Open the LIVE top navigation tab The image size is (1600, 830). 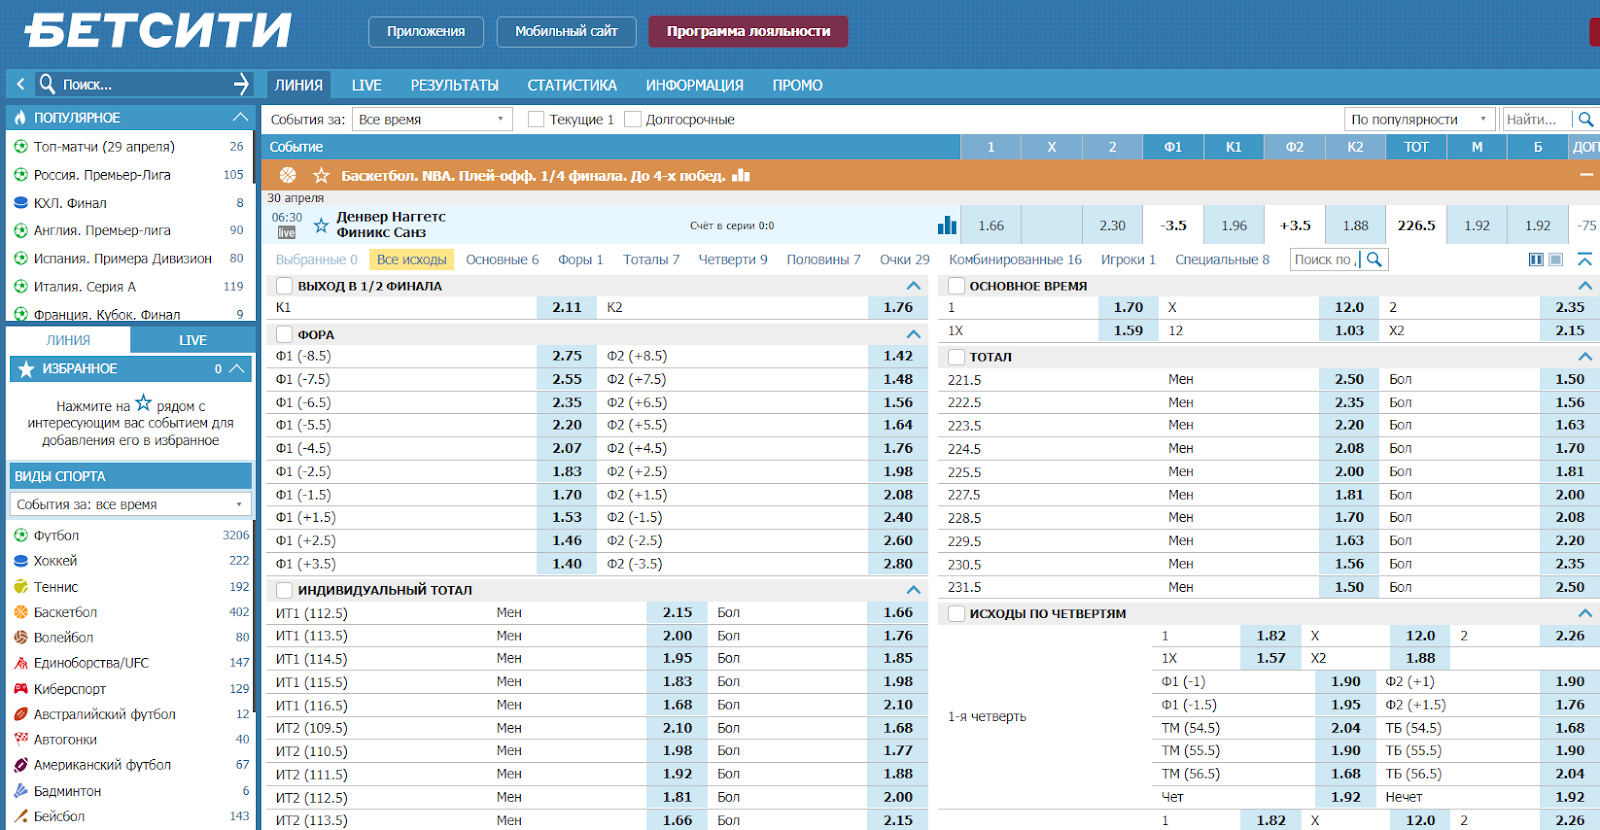point(366,85)
